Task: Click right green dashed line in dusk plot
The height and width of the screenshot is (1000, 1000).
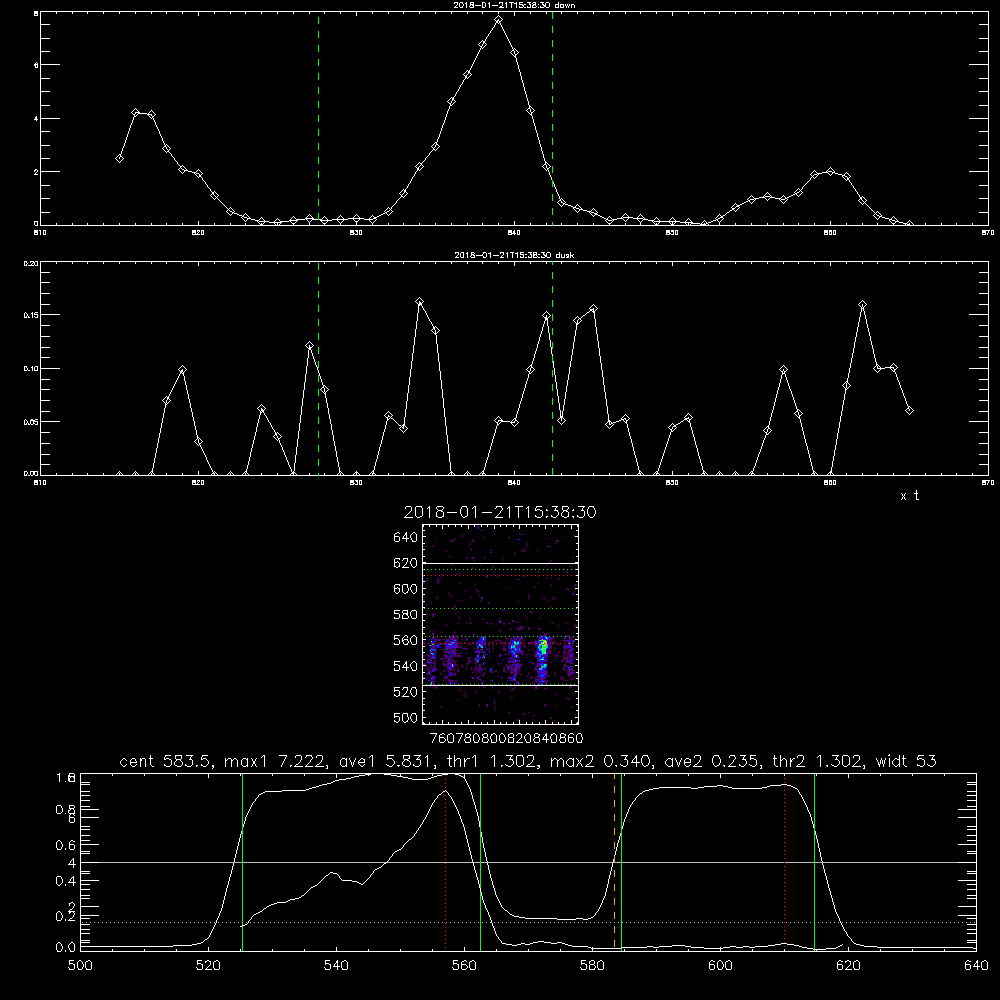Action: tap(552, 369)
